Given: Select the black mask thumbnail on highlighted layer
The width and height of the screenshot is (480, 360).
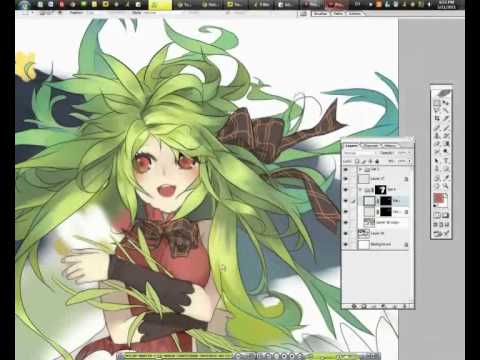Looking at the screenshot, I should pos(386,201).
